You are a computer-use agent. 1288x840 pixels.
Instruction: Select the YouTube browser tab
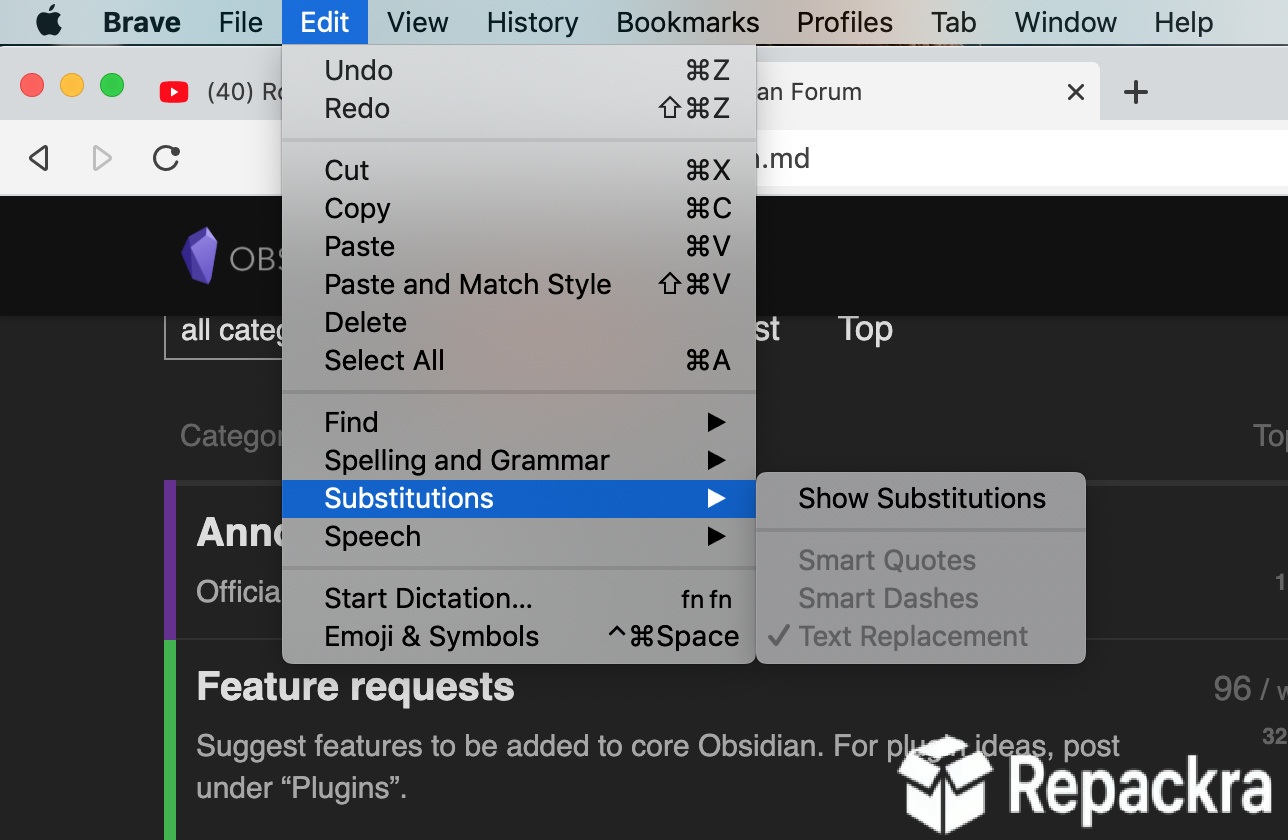tap(220, 92)
